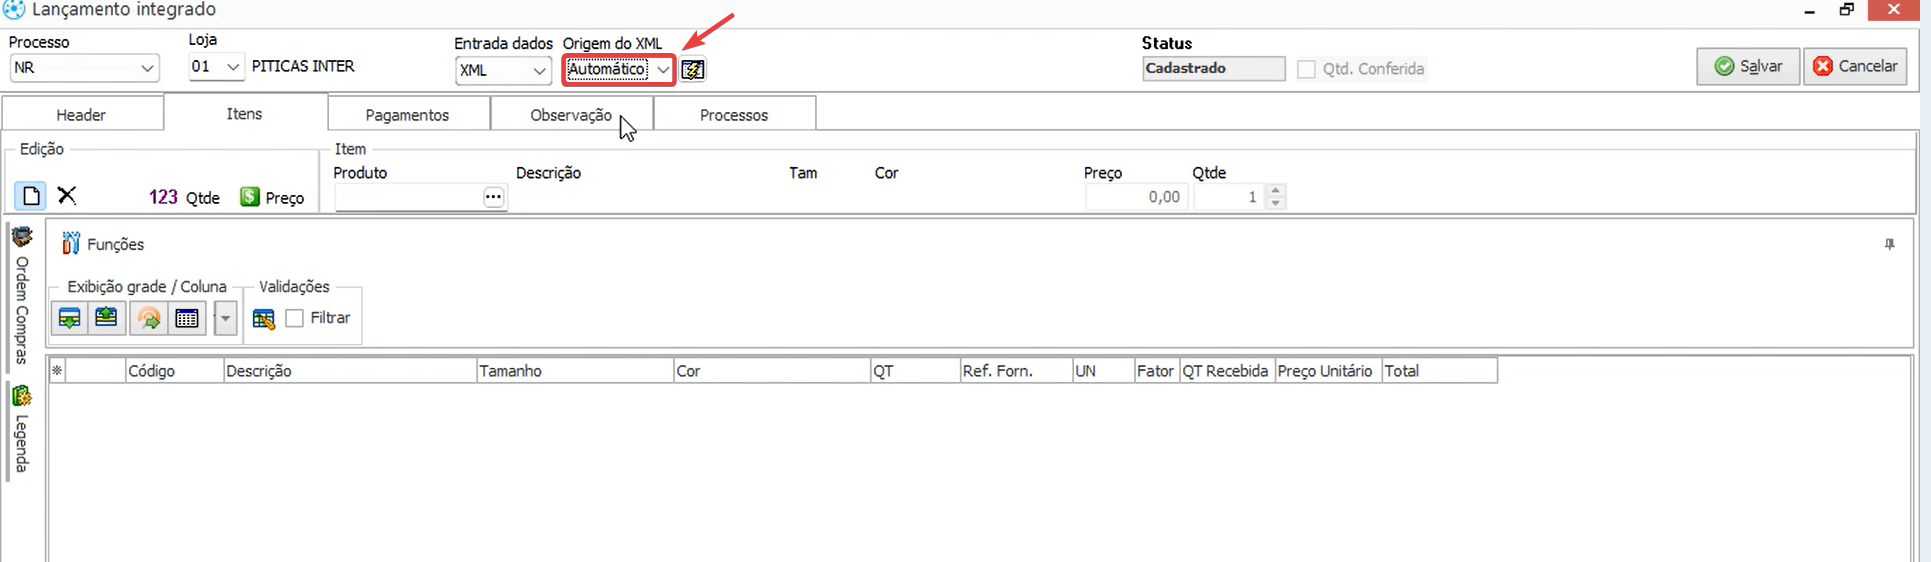Click the XML import icon beside Automático
This screenshot has height=562, width=1931.
point(693,69)
